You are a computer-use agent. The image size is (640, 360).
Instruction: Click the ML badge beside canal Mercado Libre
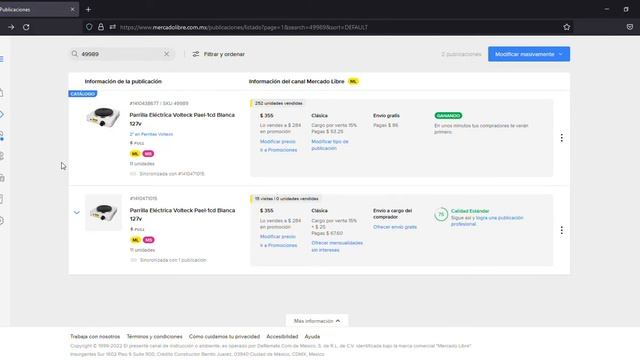pyautogui.click(x=353, y=81)
